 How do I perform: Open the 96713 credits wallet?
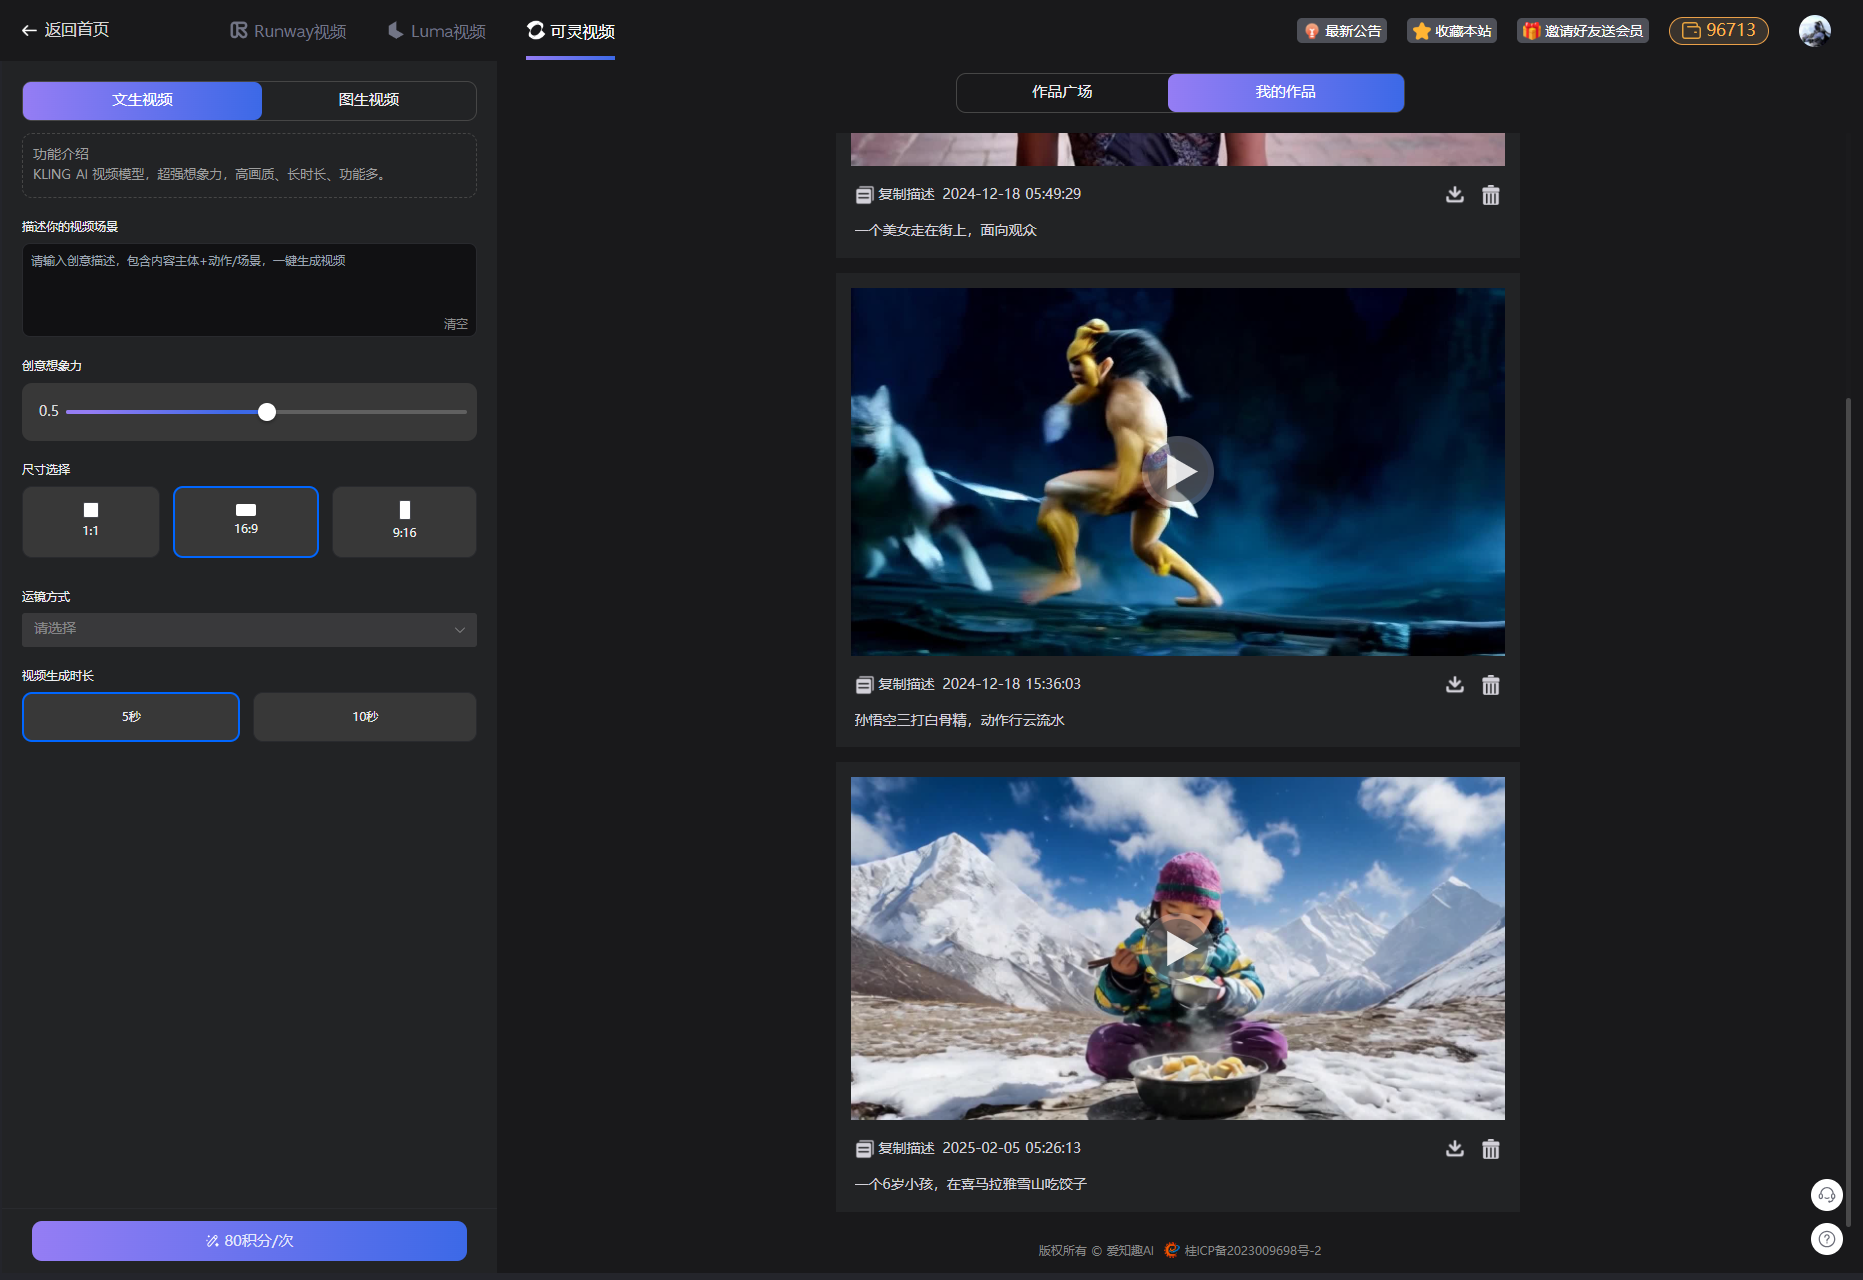coord(1719,31)
